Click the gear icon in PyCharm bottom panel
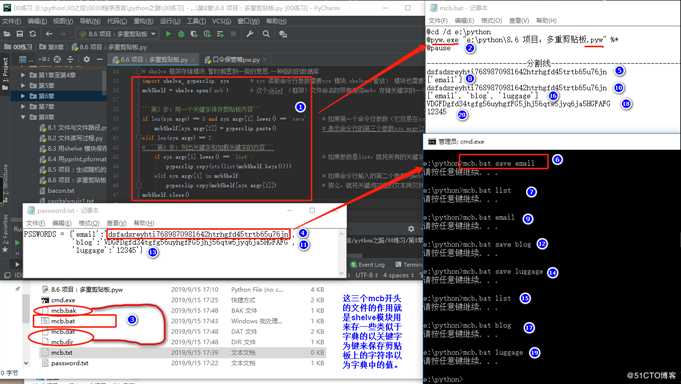The width and height of the screenshot is (681, 384). click(411, 228)
